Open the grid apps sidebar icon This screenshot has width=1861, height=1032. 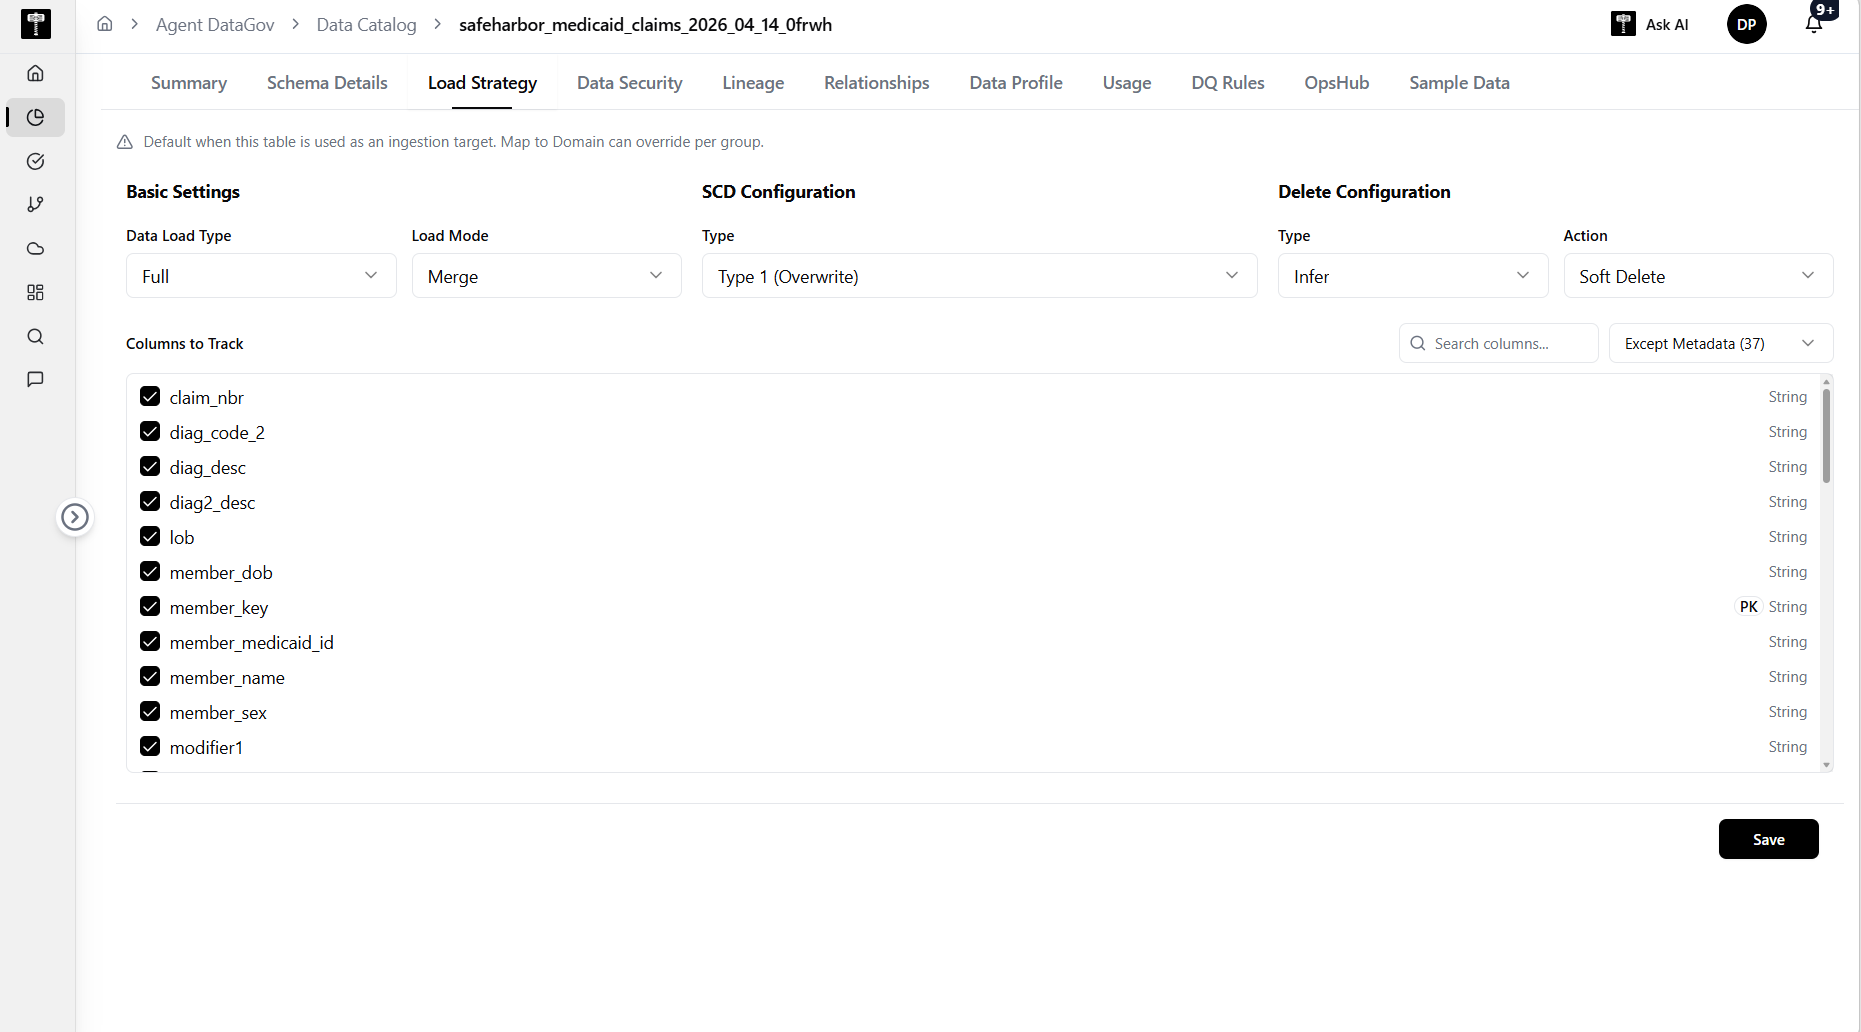point(35,292)
